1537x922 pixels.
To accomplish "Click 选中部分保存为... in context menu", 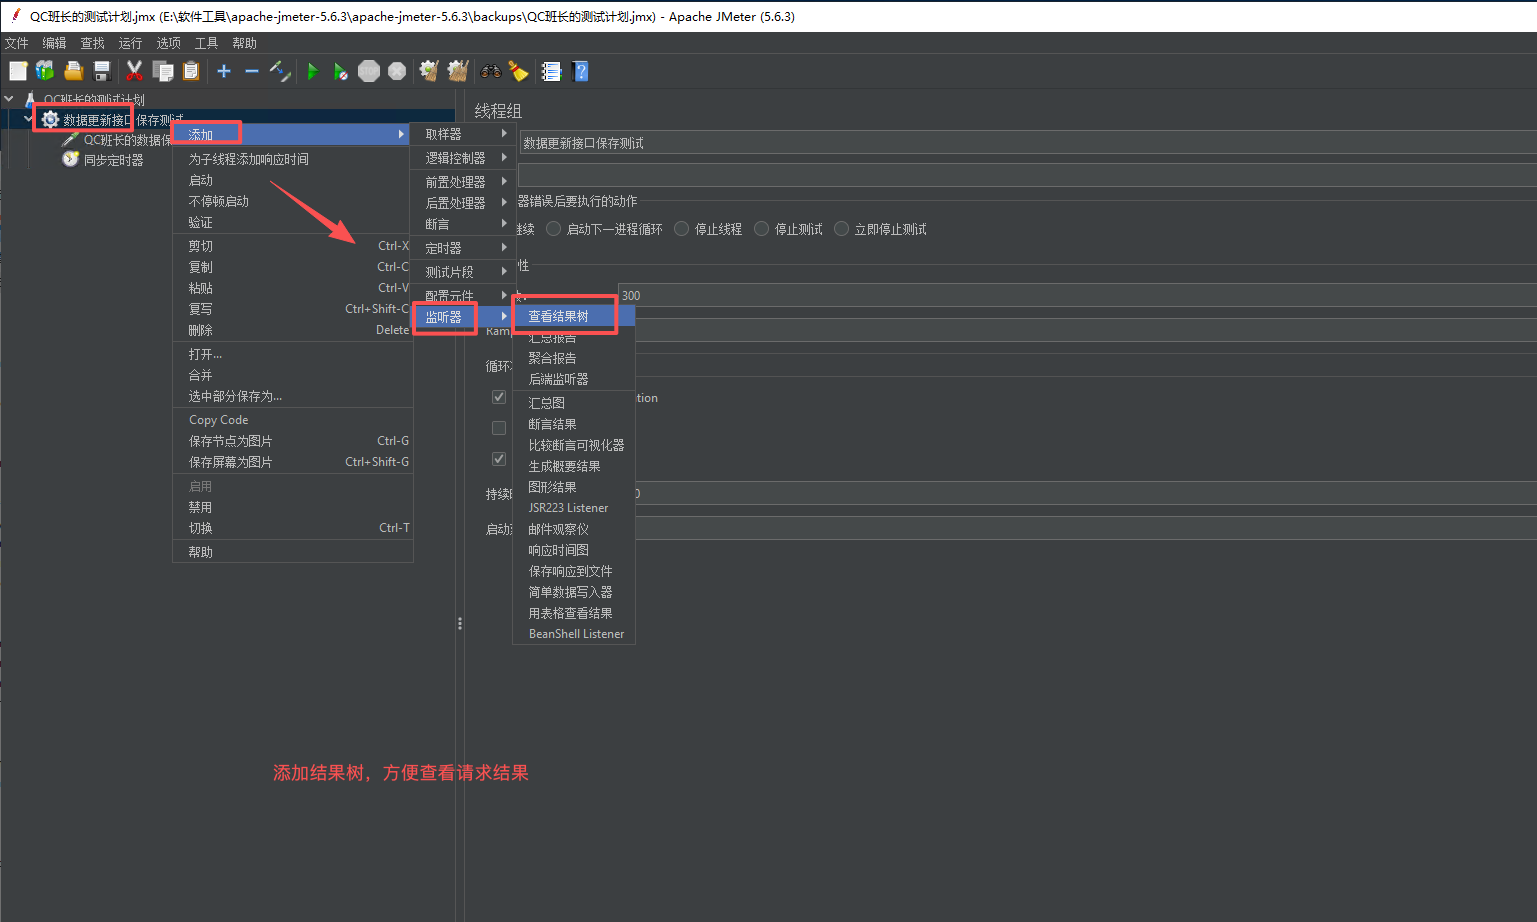I will 293,396.
